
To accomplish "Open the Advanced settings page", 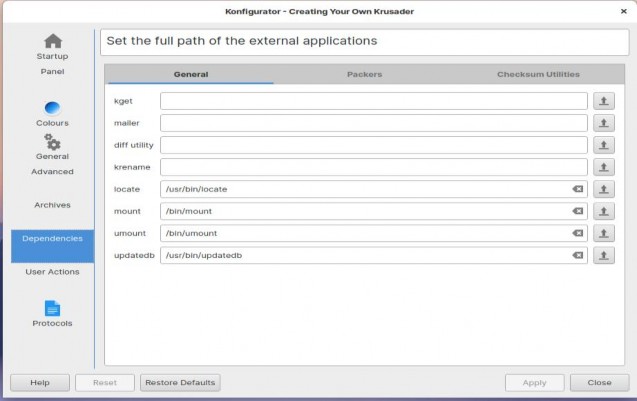I will point(52,171).
